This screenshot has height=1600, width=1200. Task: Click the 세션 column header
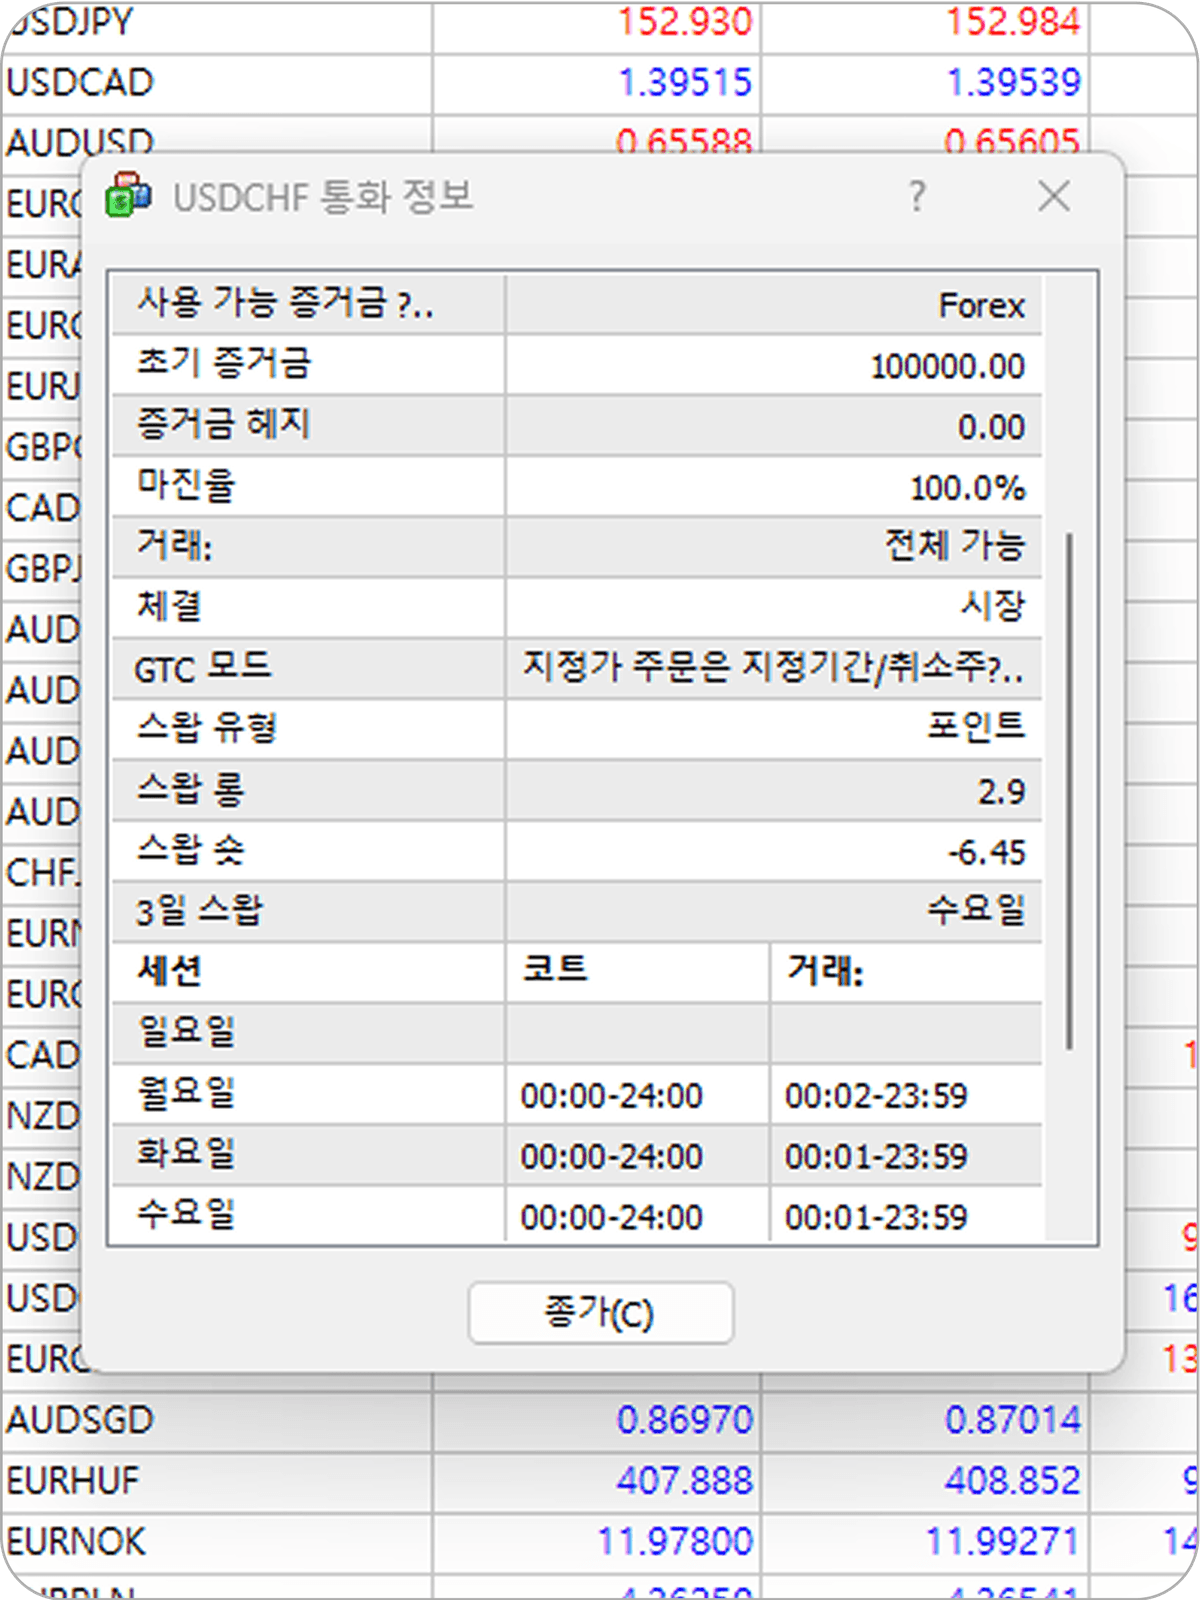coord(170,971)
